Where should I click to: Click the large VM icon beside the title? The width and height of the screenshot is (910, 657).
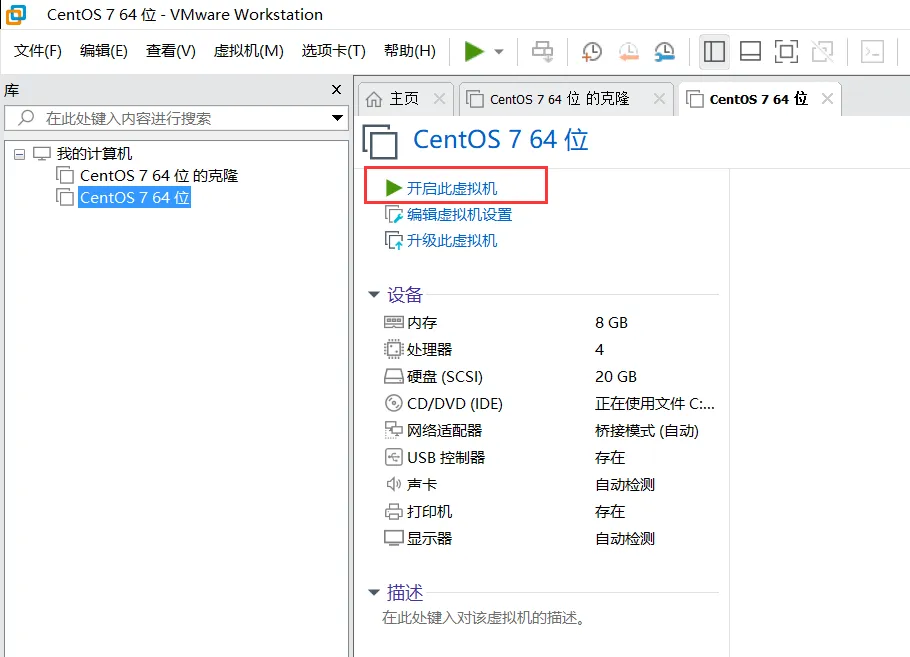point(380,141)
